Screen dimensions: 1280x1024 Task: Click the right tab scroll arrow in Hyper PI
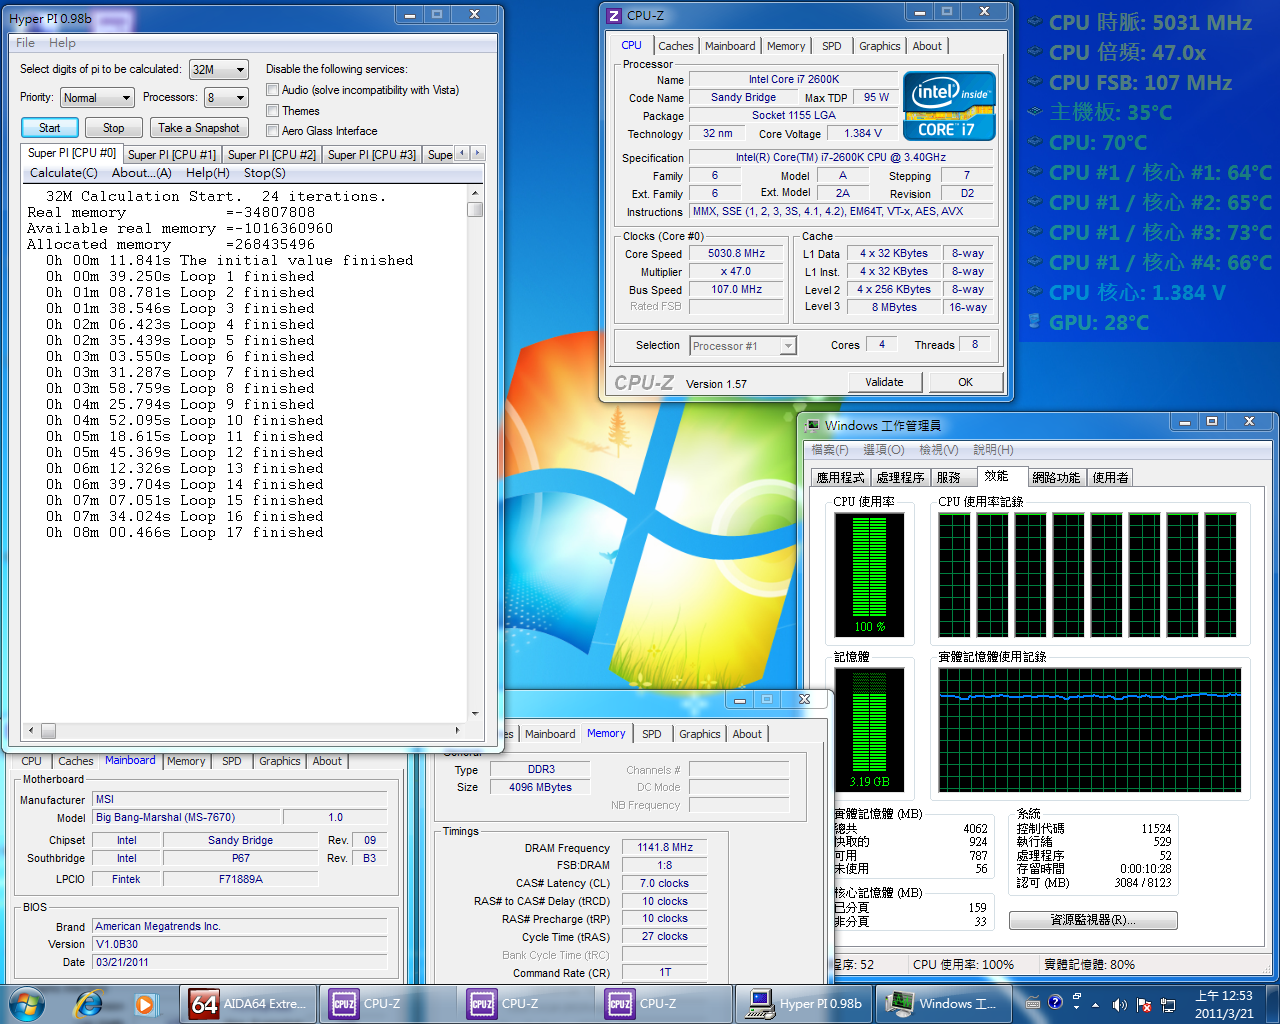tap(477, 153)
